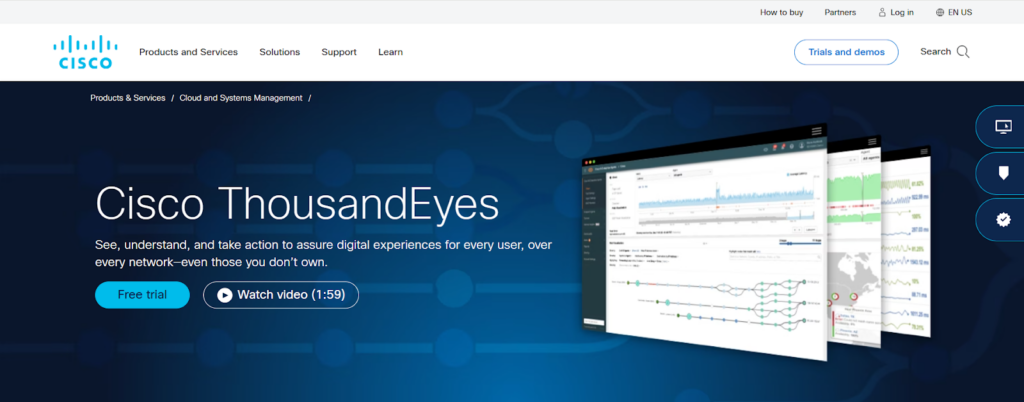Click the play icon in Watch video
The width and height of the screenshot is (1024, 402).
click(225, 295)
